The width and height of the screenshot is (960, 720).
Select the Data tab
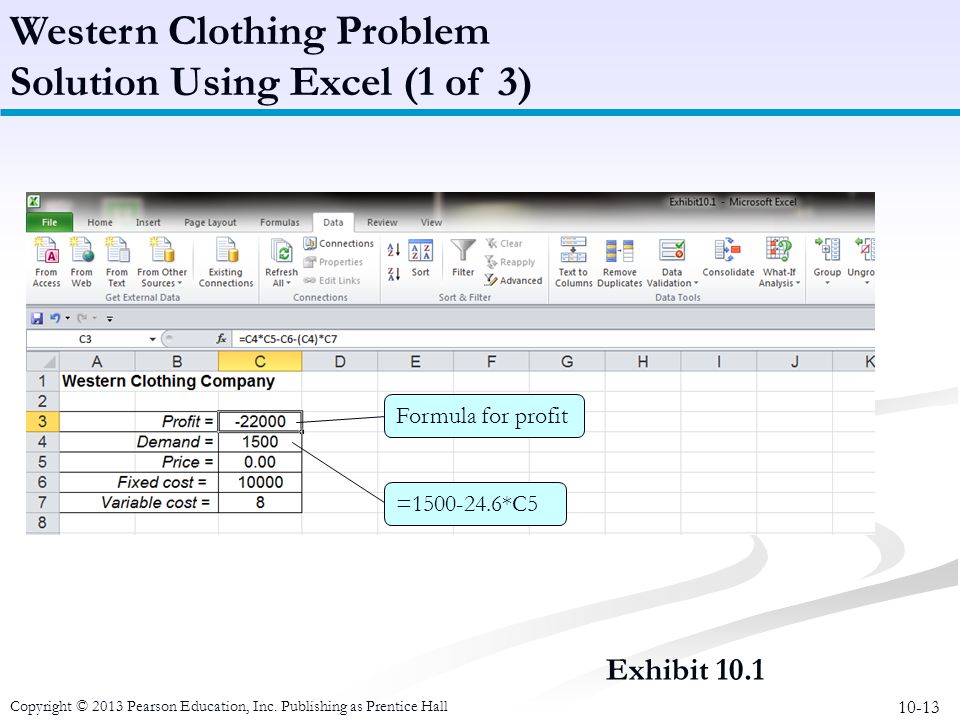(333, 222)
